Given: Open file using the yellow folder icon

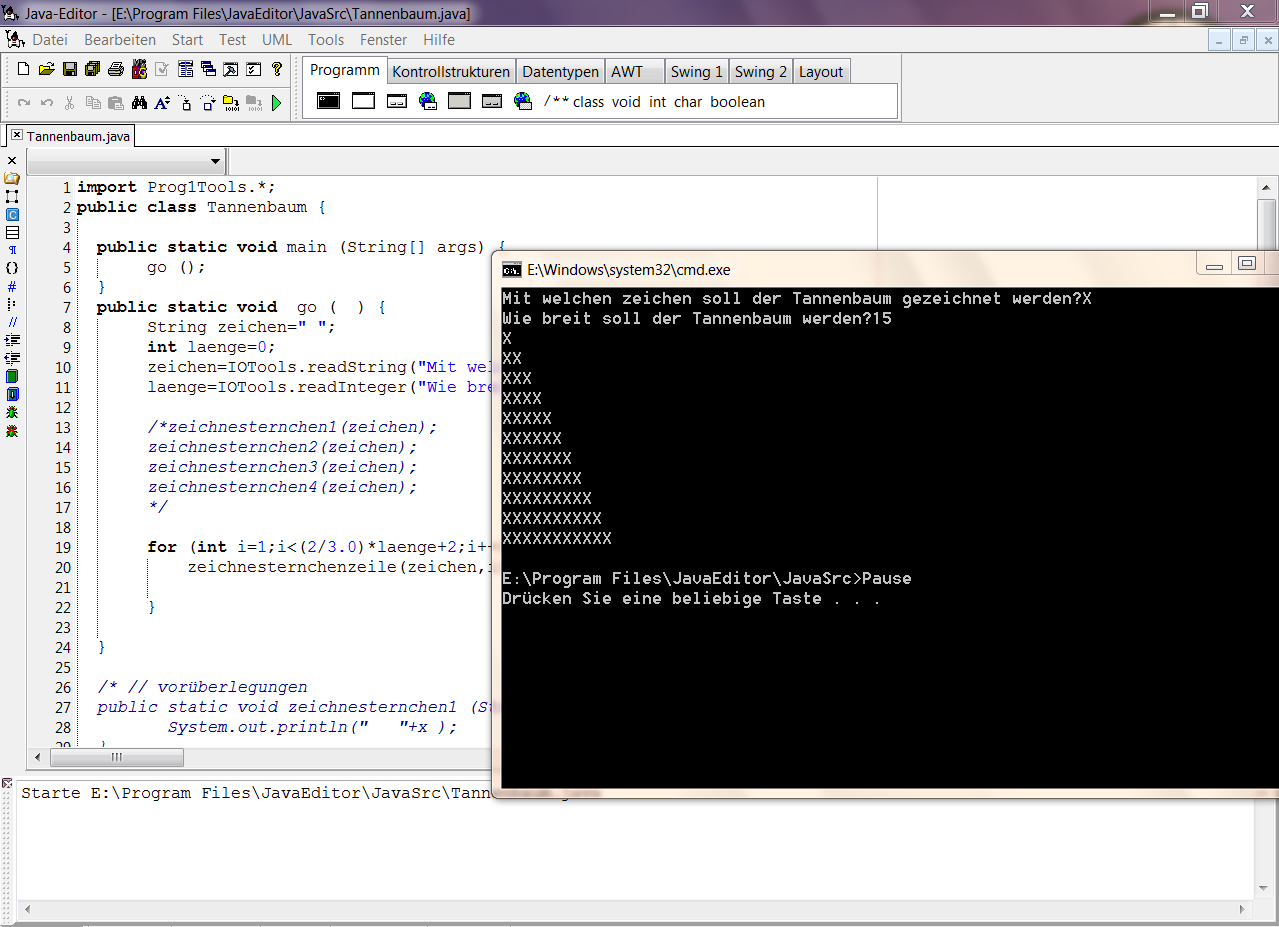Looking at the screenshot, I should click(46, 70).
